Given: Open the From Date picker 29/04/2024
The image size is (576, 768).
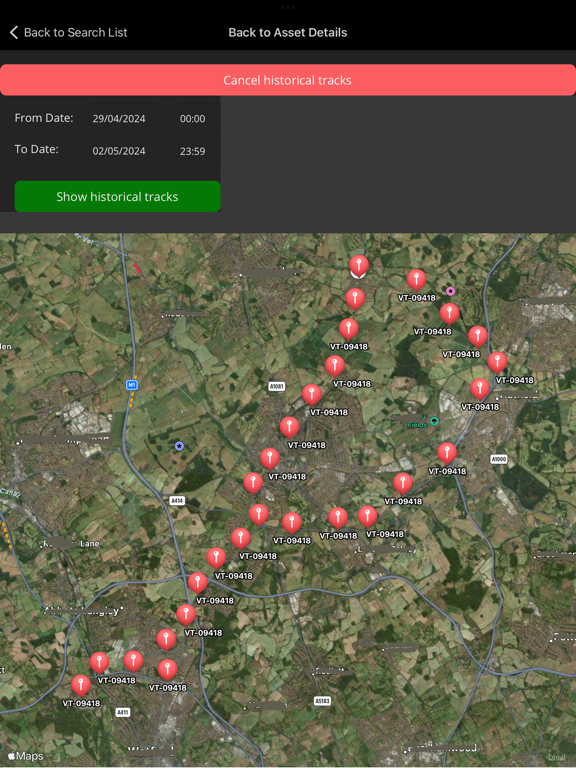Looking at the screenshot, I should click(x=119, y=119).
